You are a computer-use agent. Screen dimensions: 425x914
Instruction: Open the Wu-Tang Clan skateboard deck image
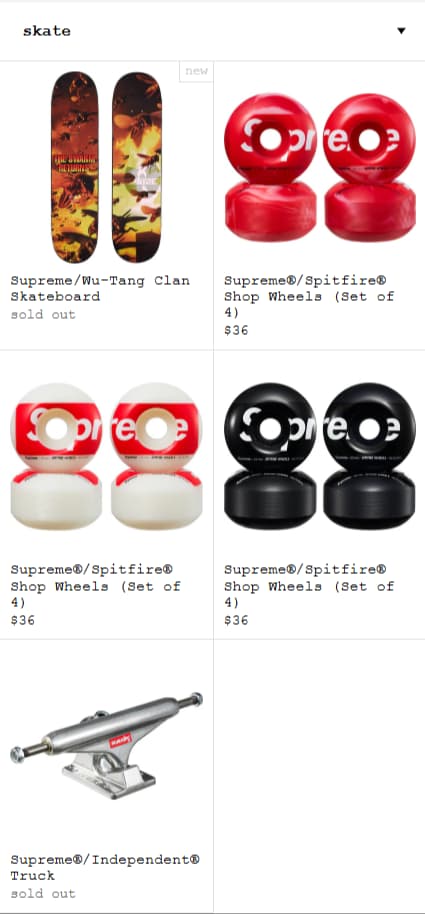click(106, 167)
